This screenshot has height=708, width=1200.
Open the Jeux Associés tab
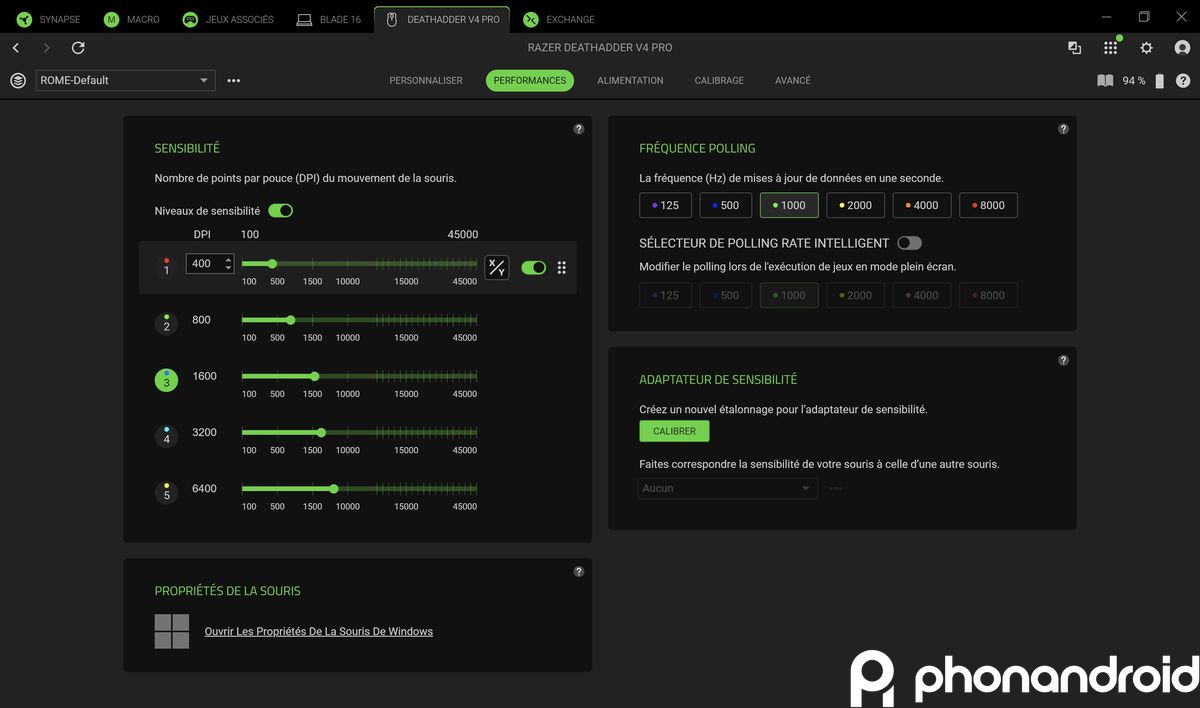point(228,19)
